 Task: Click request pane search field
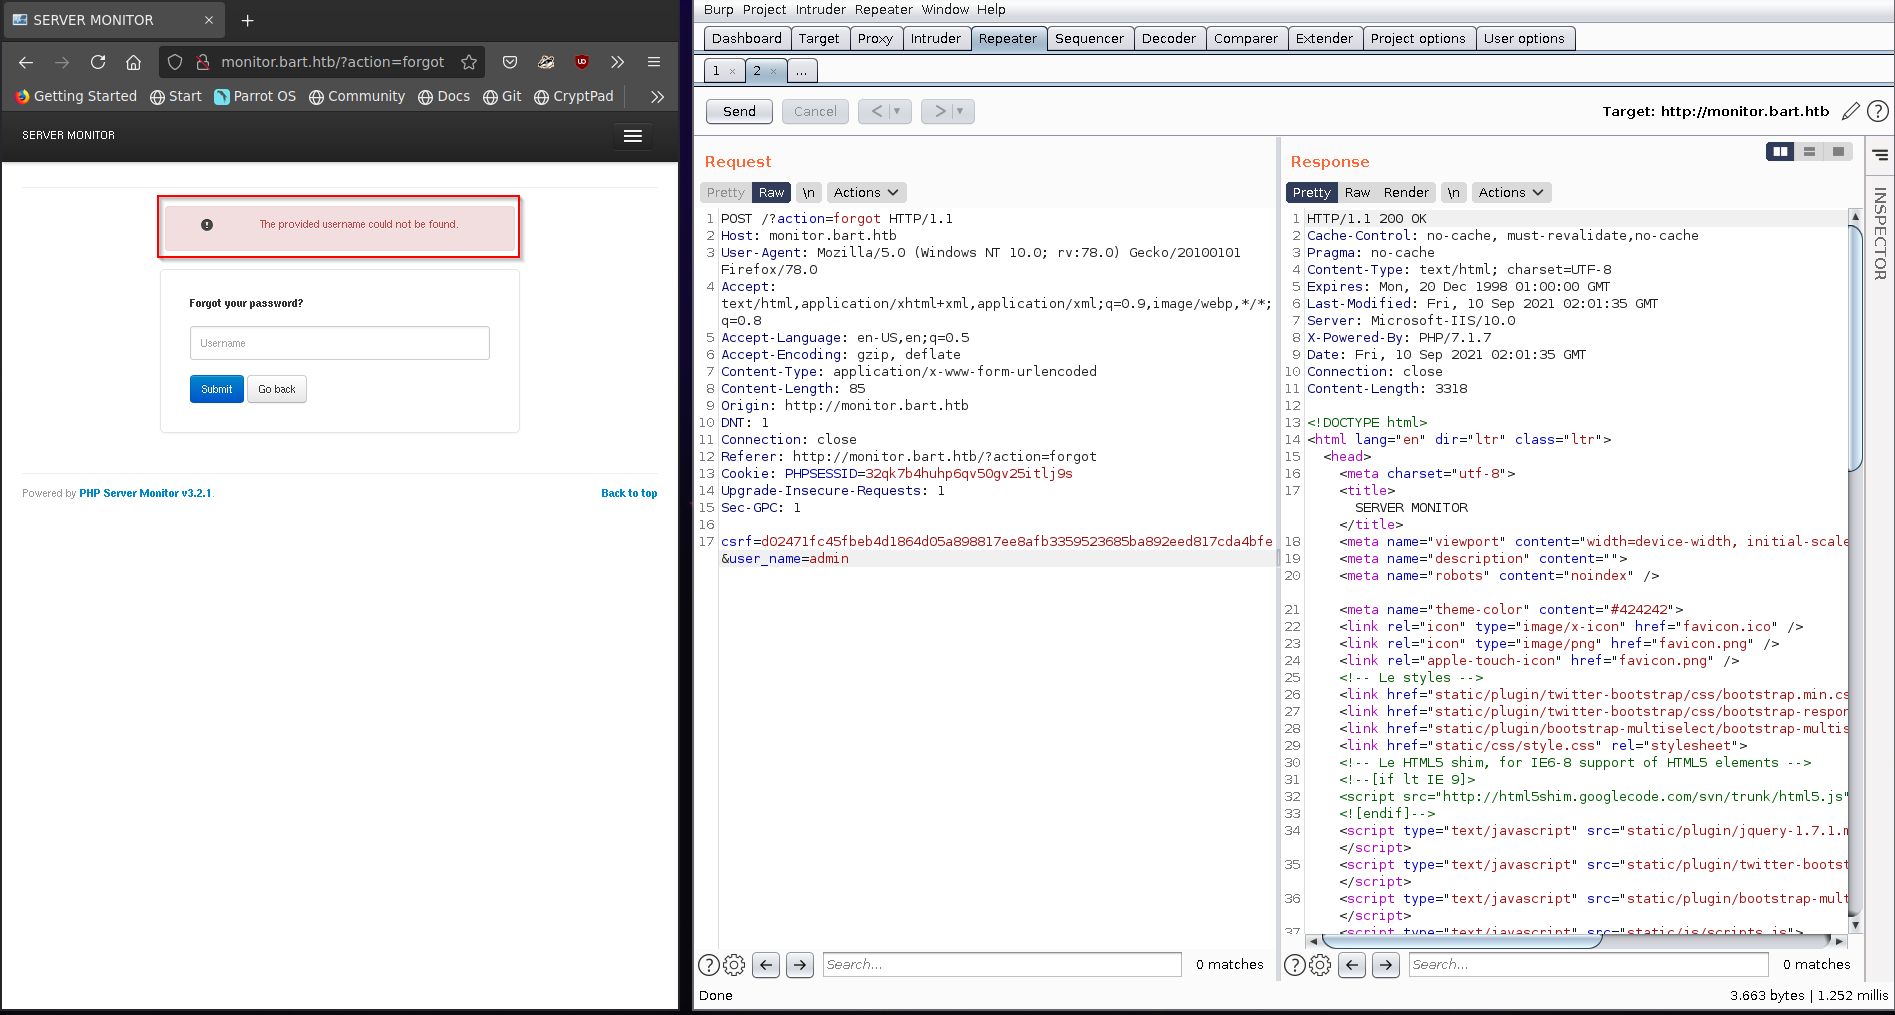1002,964
